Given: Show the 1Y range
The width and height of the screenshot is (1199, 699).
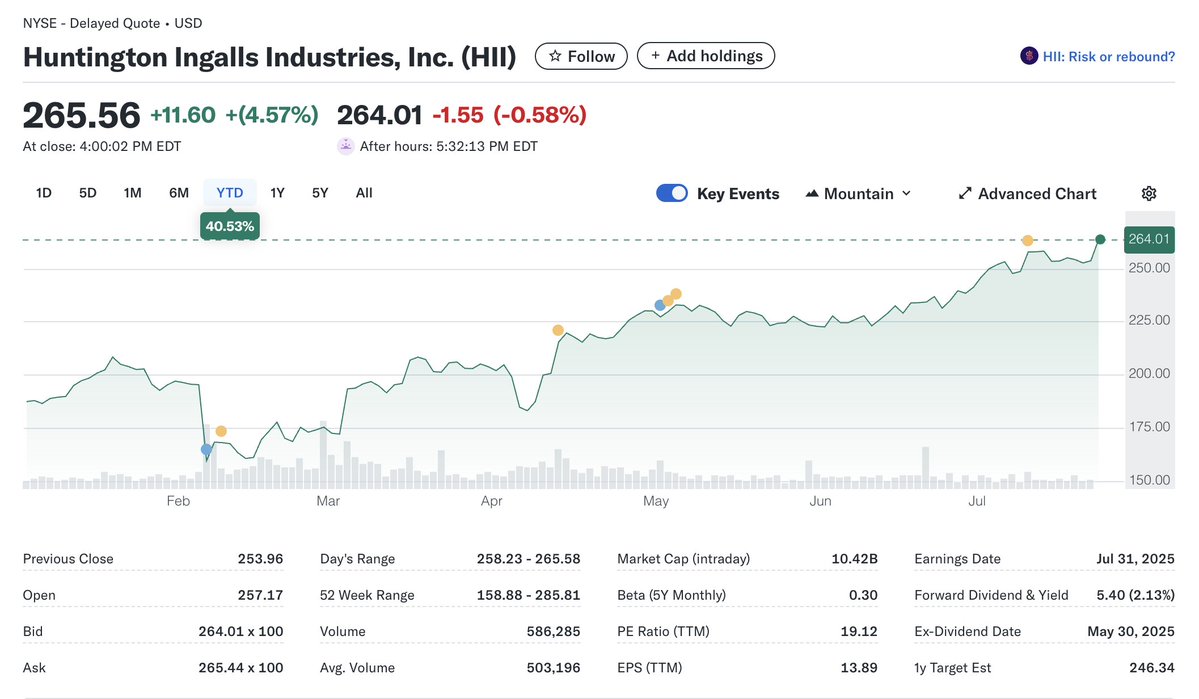Looking at the screenshot, I should (278, 193).
